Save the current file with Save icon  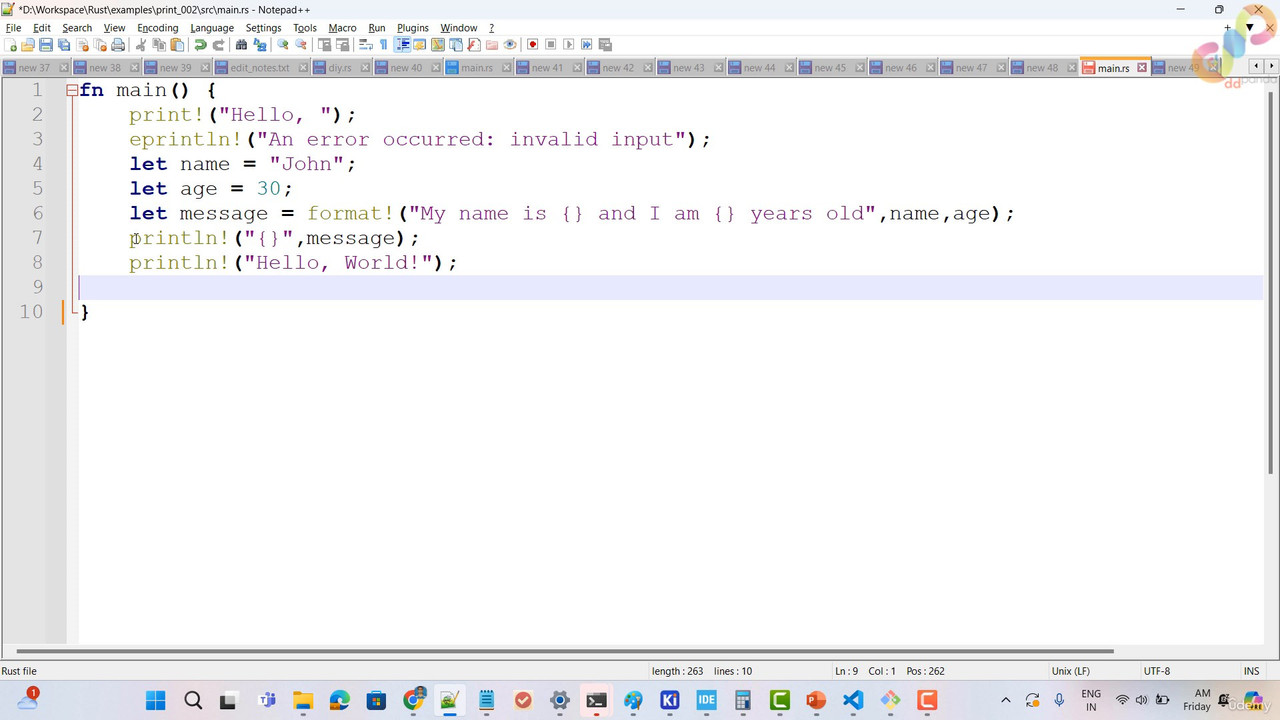[46, 44]
